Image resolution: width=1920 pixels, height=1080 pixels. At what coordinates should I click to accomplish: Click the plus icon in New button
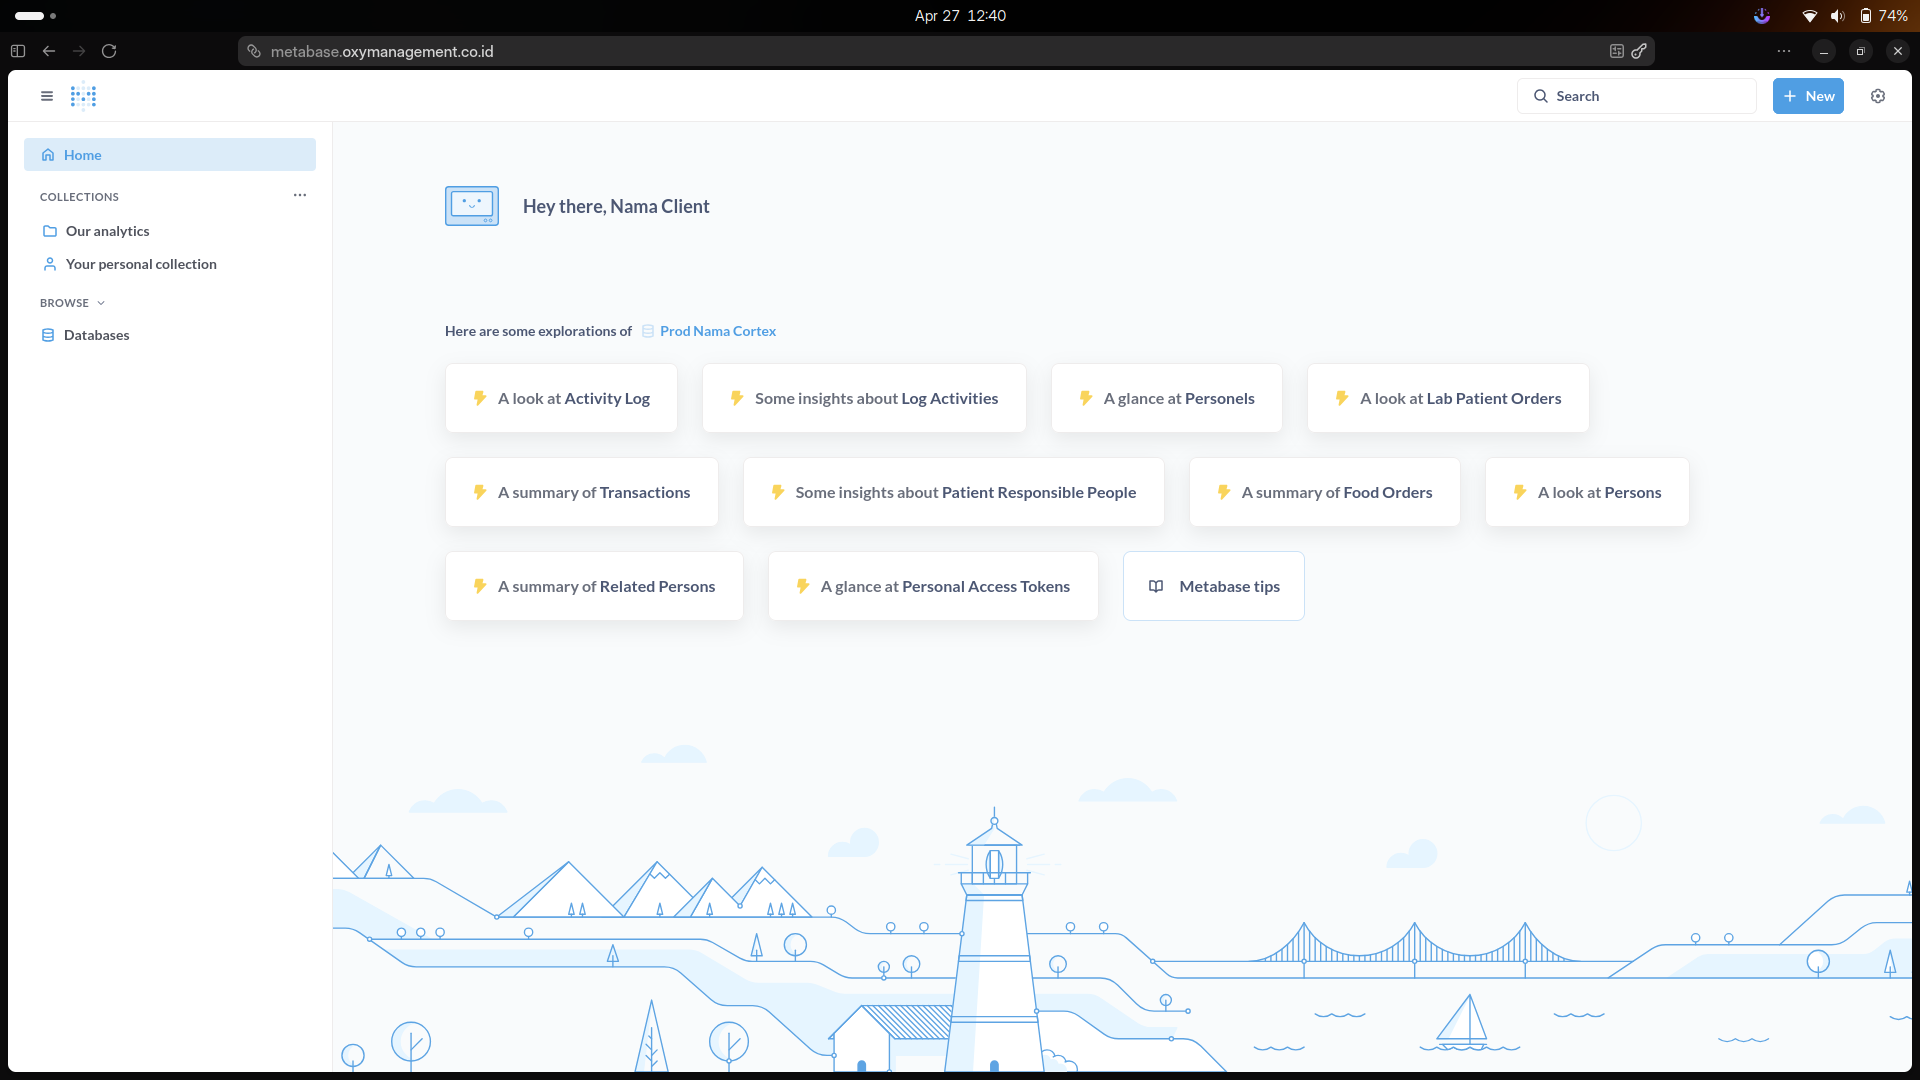pos(1790,96)
